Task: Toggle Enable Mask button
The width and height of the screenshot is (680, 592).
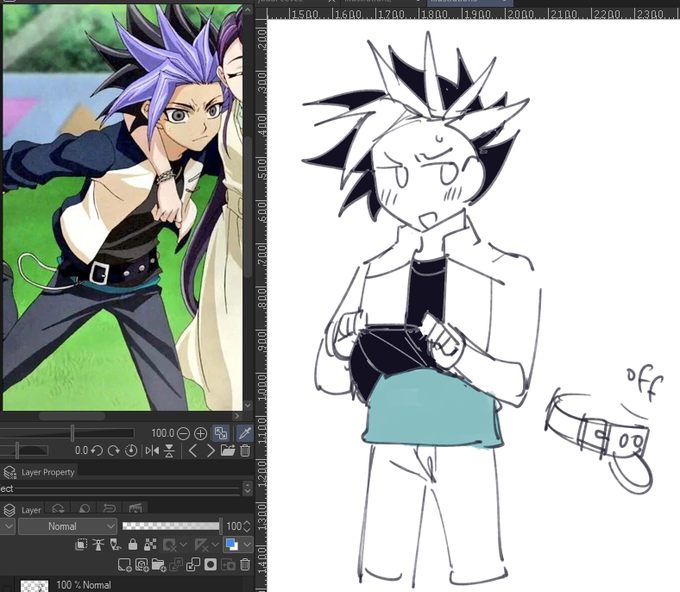Action: point(170,544)
